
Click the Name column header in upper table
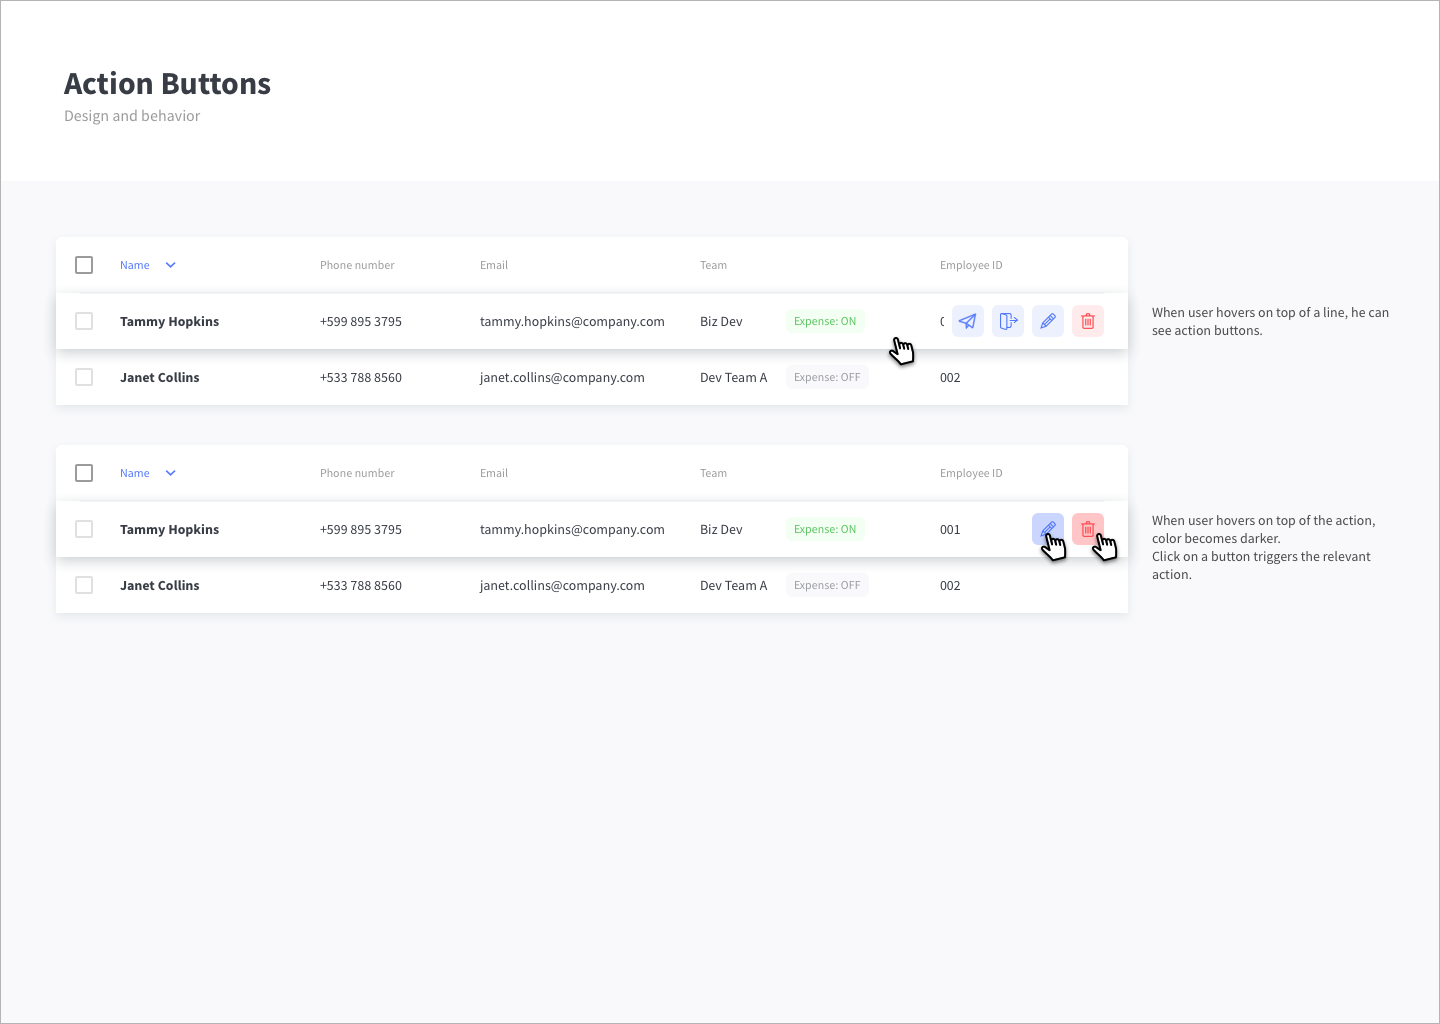(135, 265)
